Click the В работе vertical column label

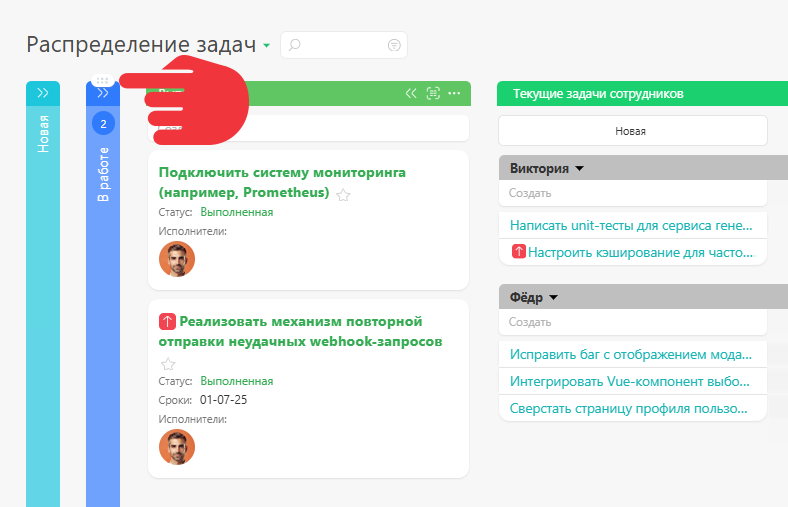(x=103, y=174)
